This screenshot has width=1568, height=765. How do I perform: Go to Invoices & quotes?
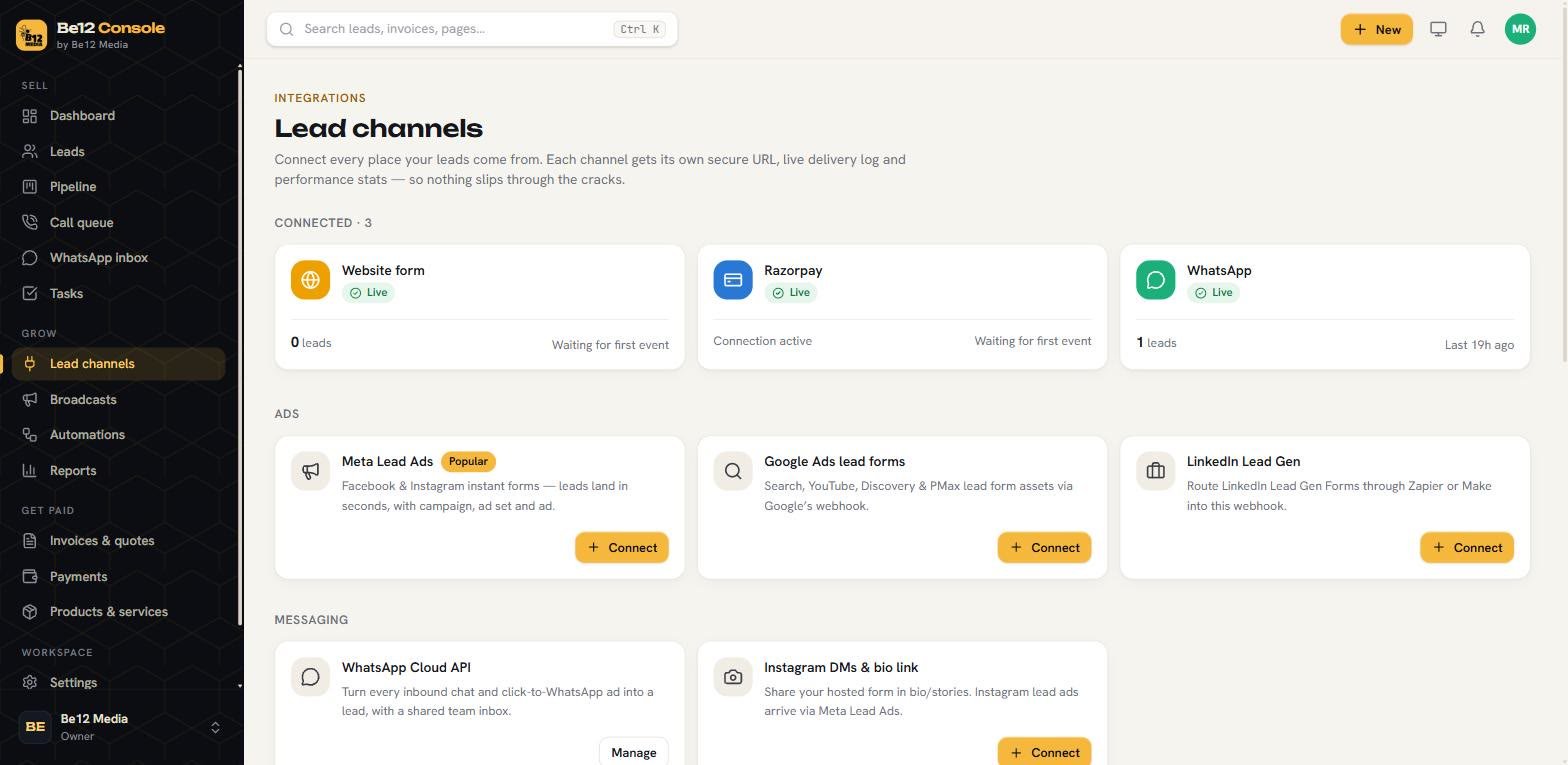click(118, 541)
